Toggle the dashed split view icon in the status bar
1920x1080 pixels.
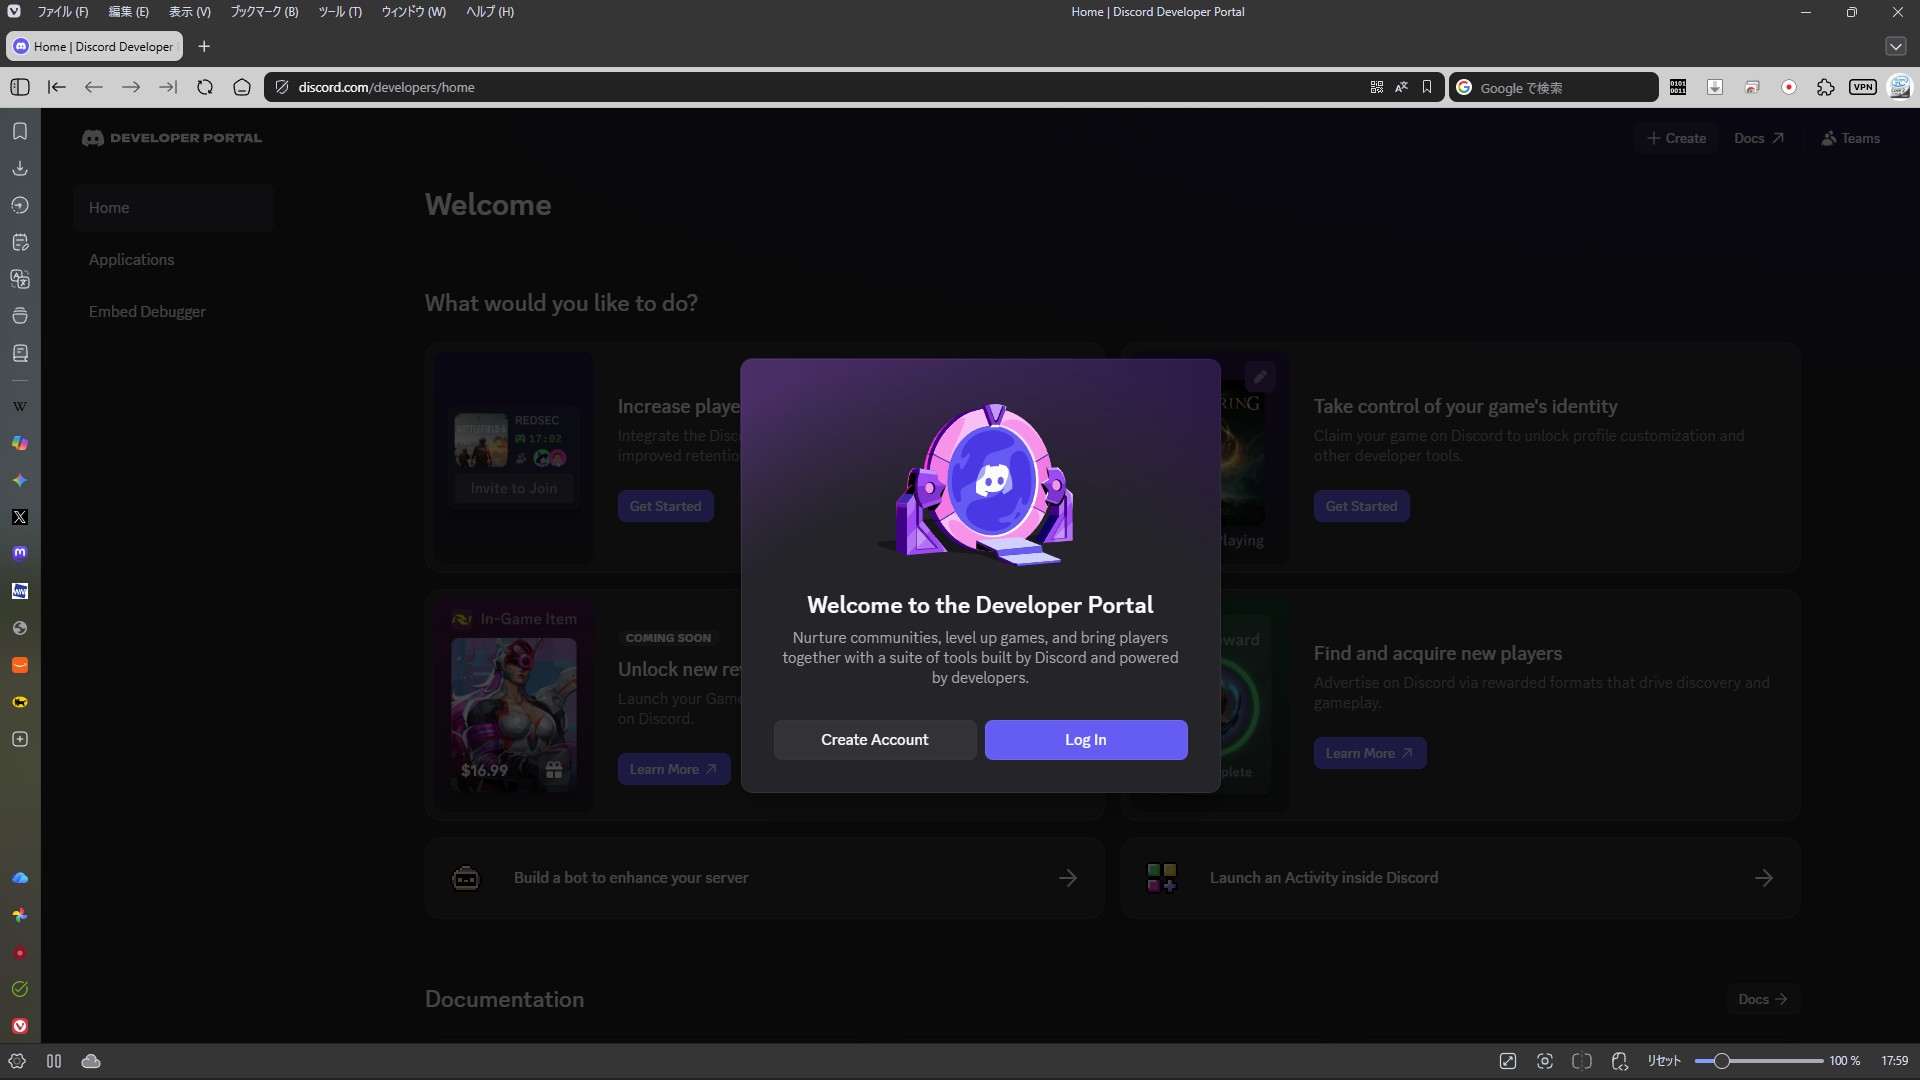point(1582,1061)
